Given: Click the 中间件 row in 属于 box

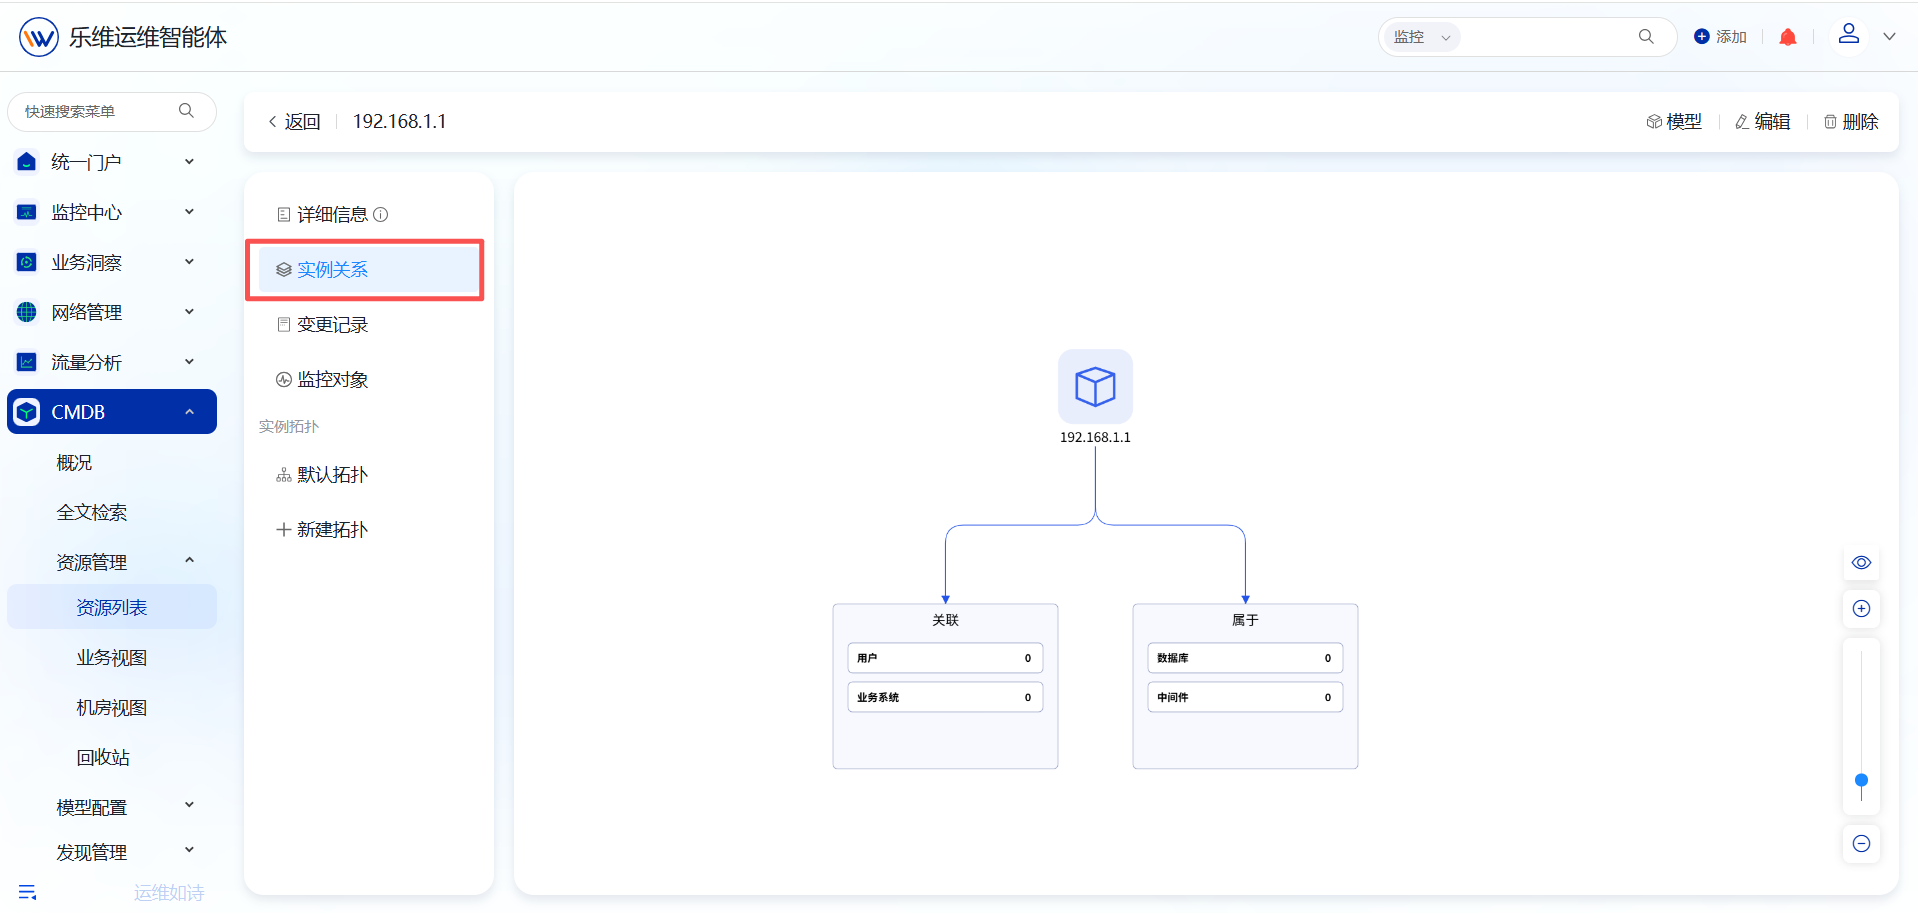Looking at the screenshot, I should 1245,697.
